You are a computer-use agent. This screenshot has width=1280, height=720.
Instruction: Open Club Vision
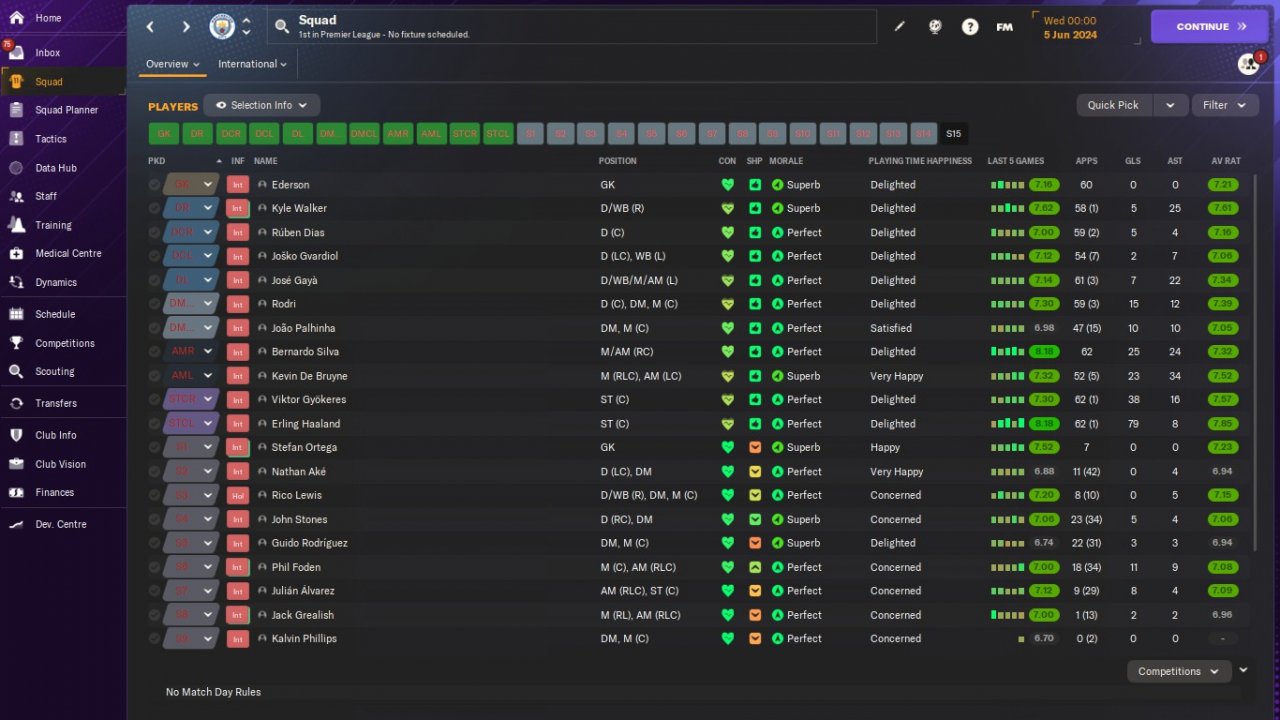click(60, 464)
